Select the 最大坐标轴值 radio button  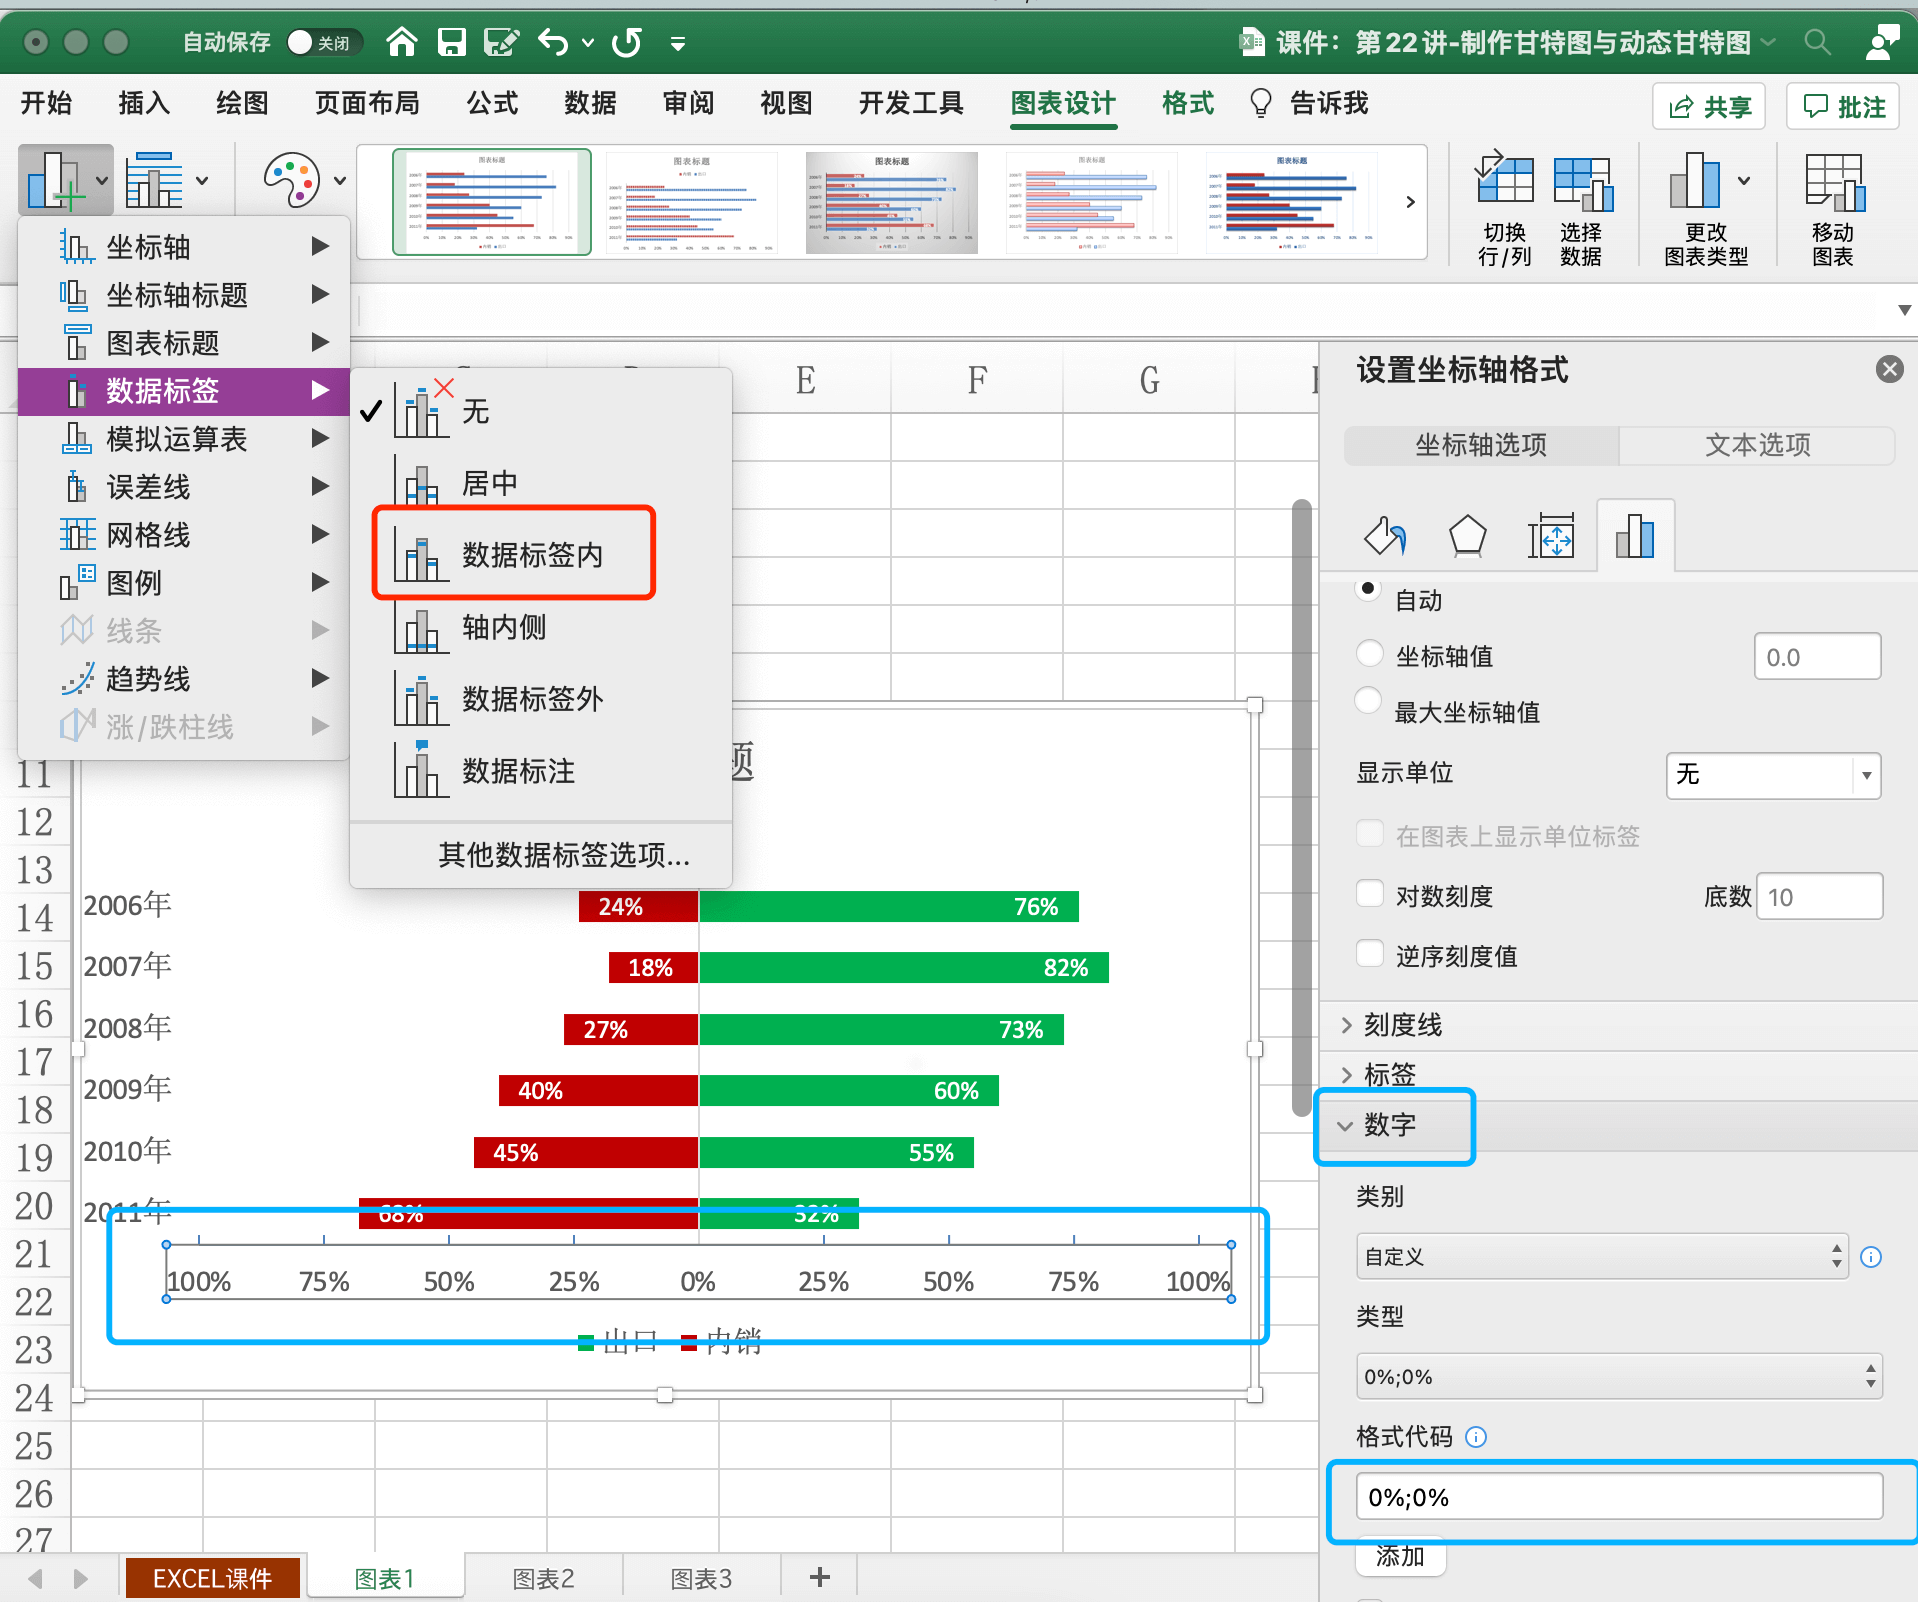[x=1368, y=700]
